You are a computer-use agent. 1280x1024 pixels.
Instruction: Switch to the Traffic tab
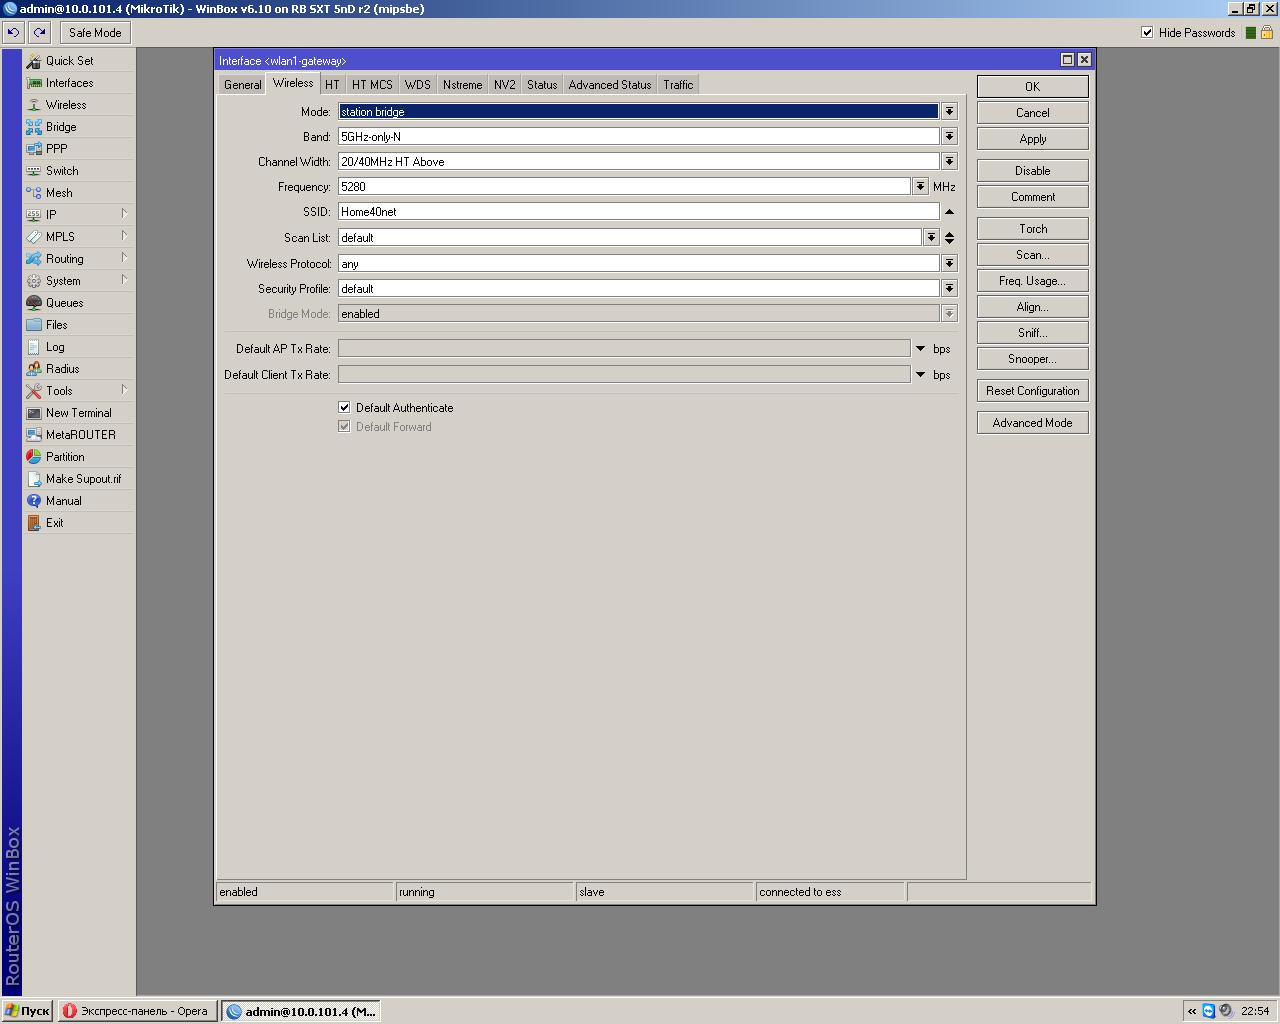[x=678, y=85]
